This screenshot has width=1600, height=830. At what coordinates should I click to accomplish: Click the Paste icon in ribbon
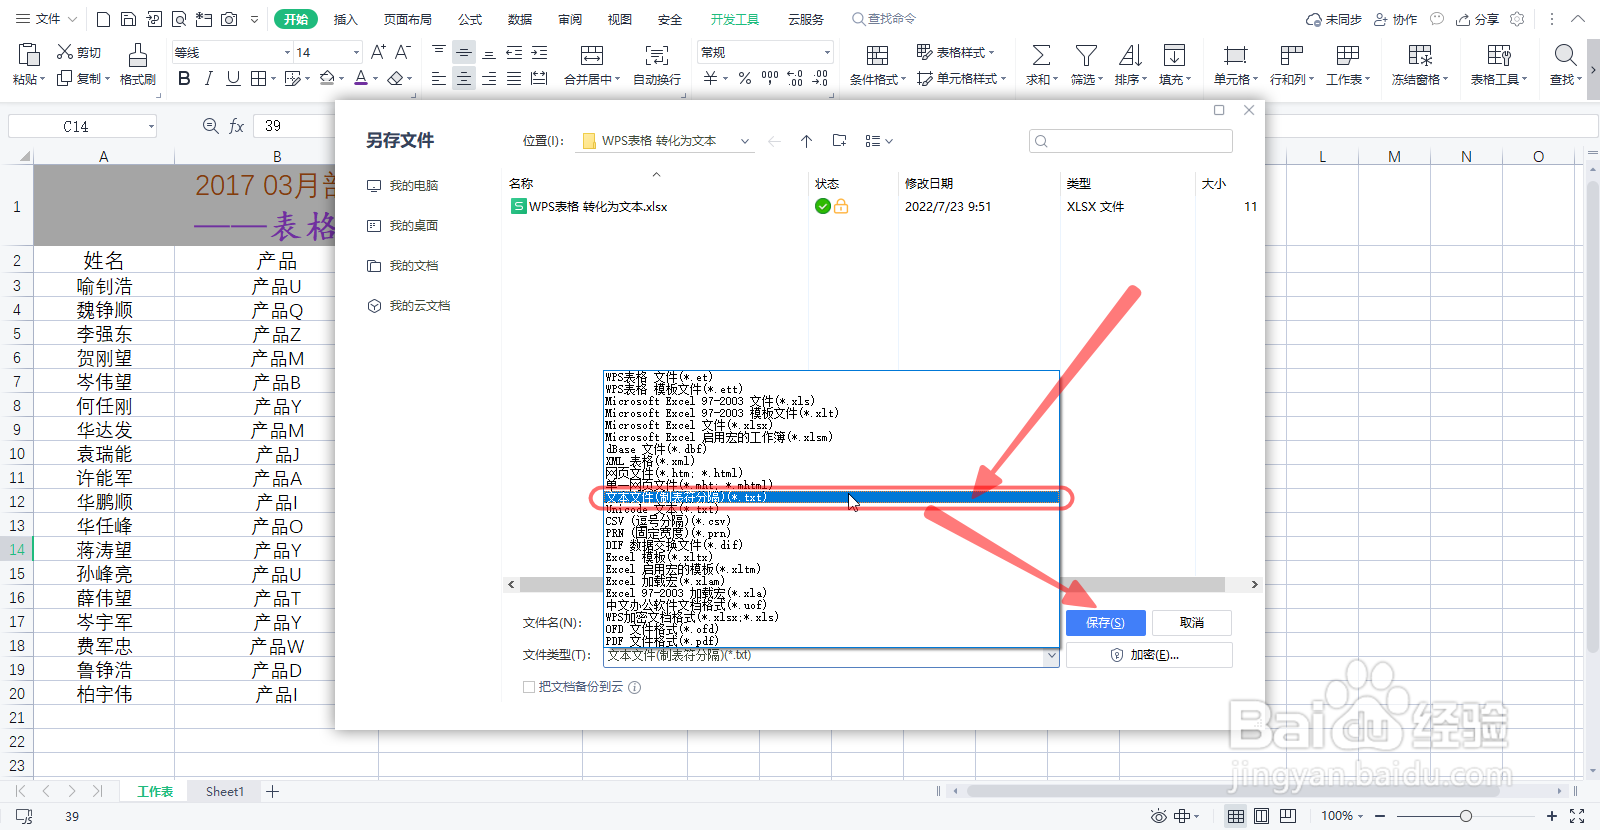pyautogui.click(x=28, y=55)
